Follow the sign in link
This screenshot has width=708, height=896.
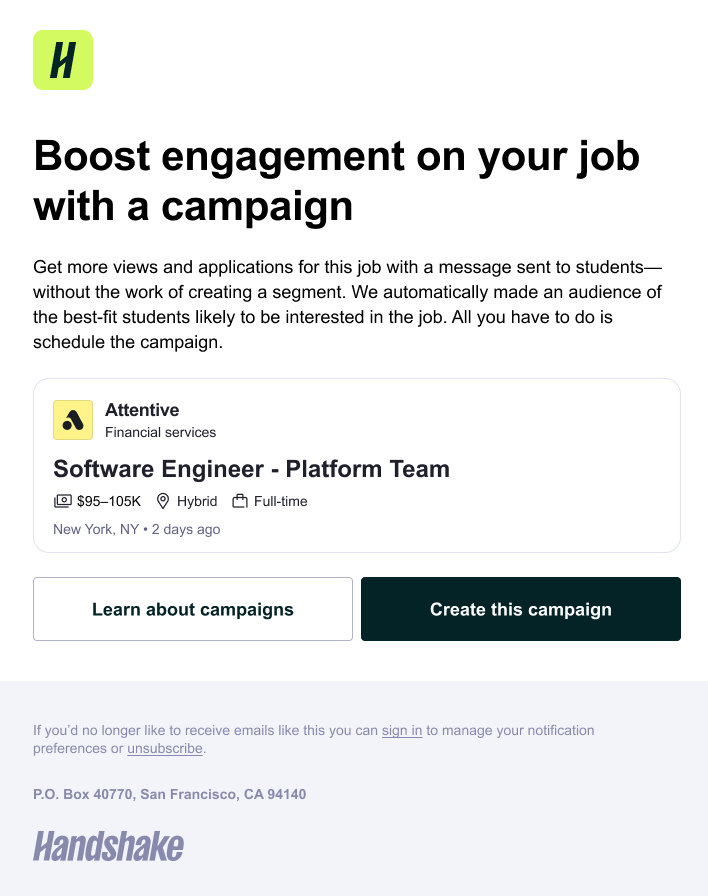tap(402, 730)
